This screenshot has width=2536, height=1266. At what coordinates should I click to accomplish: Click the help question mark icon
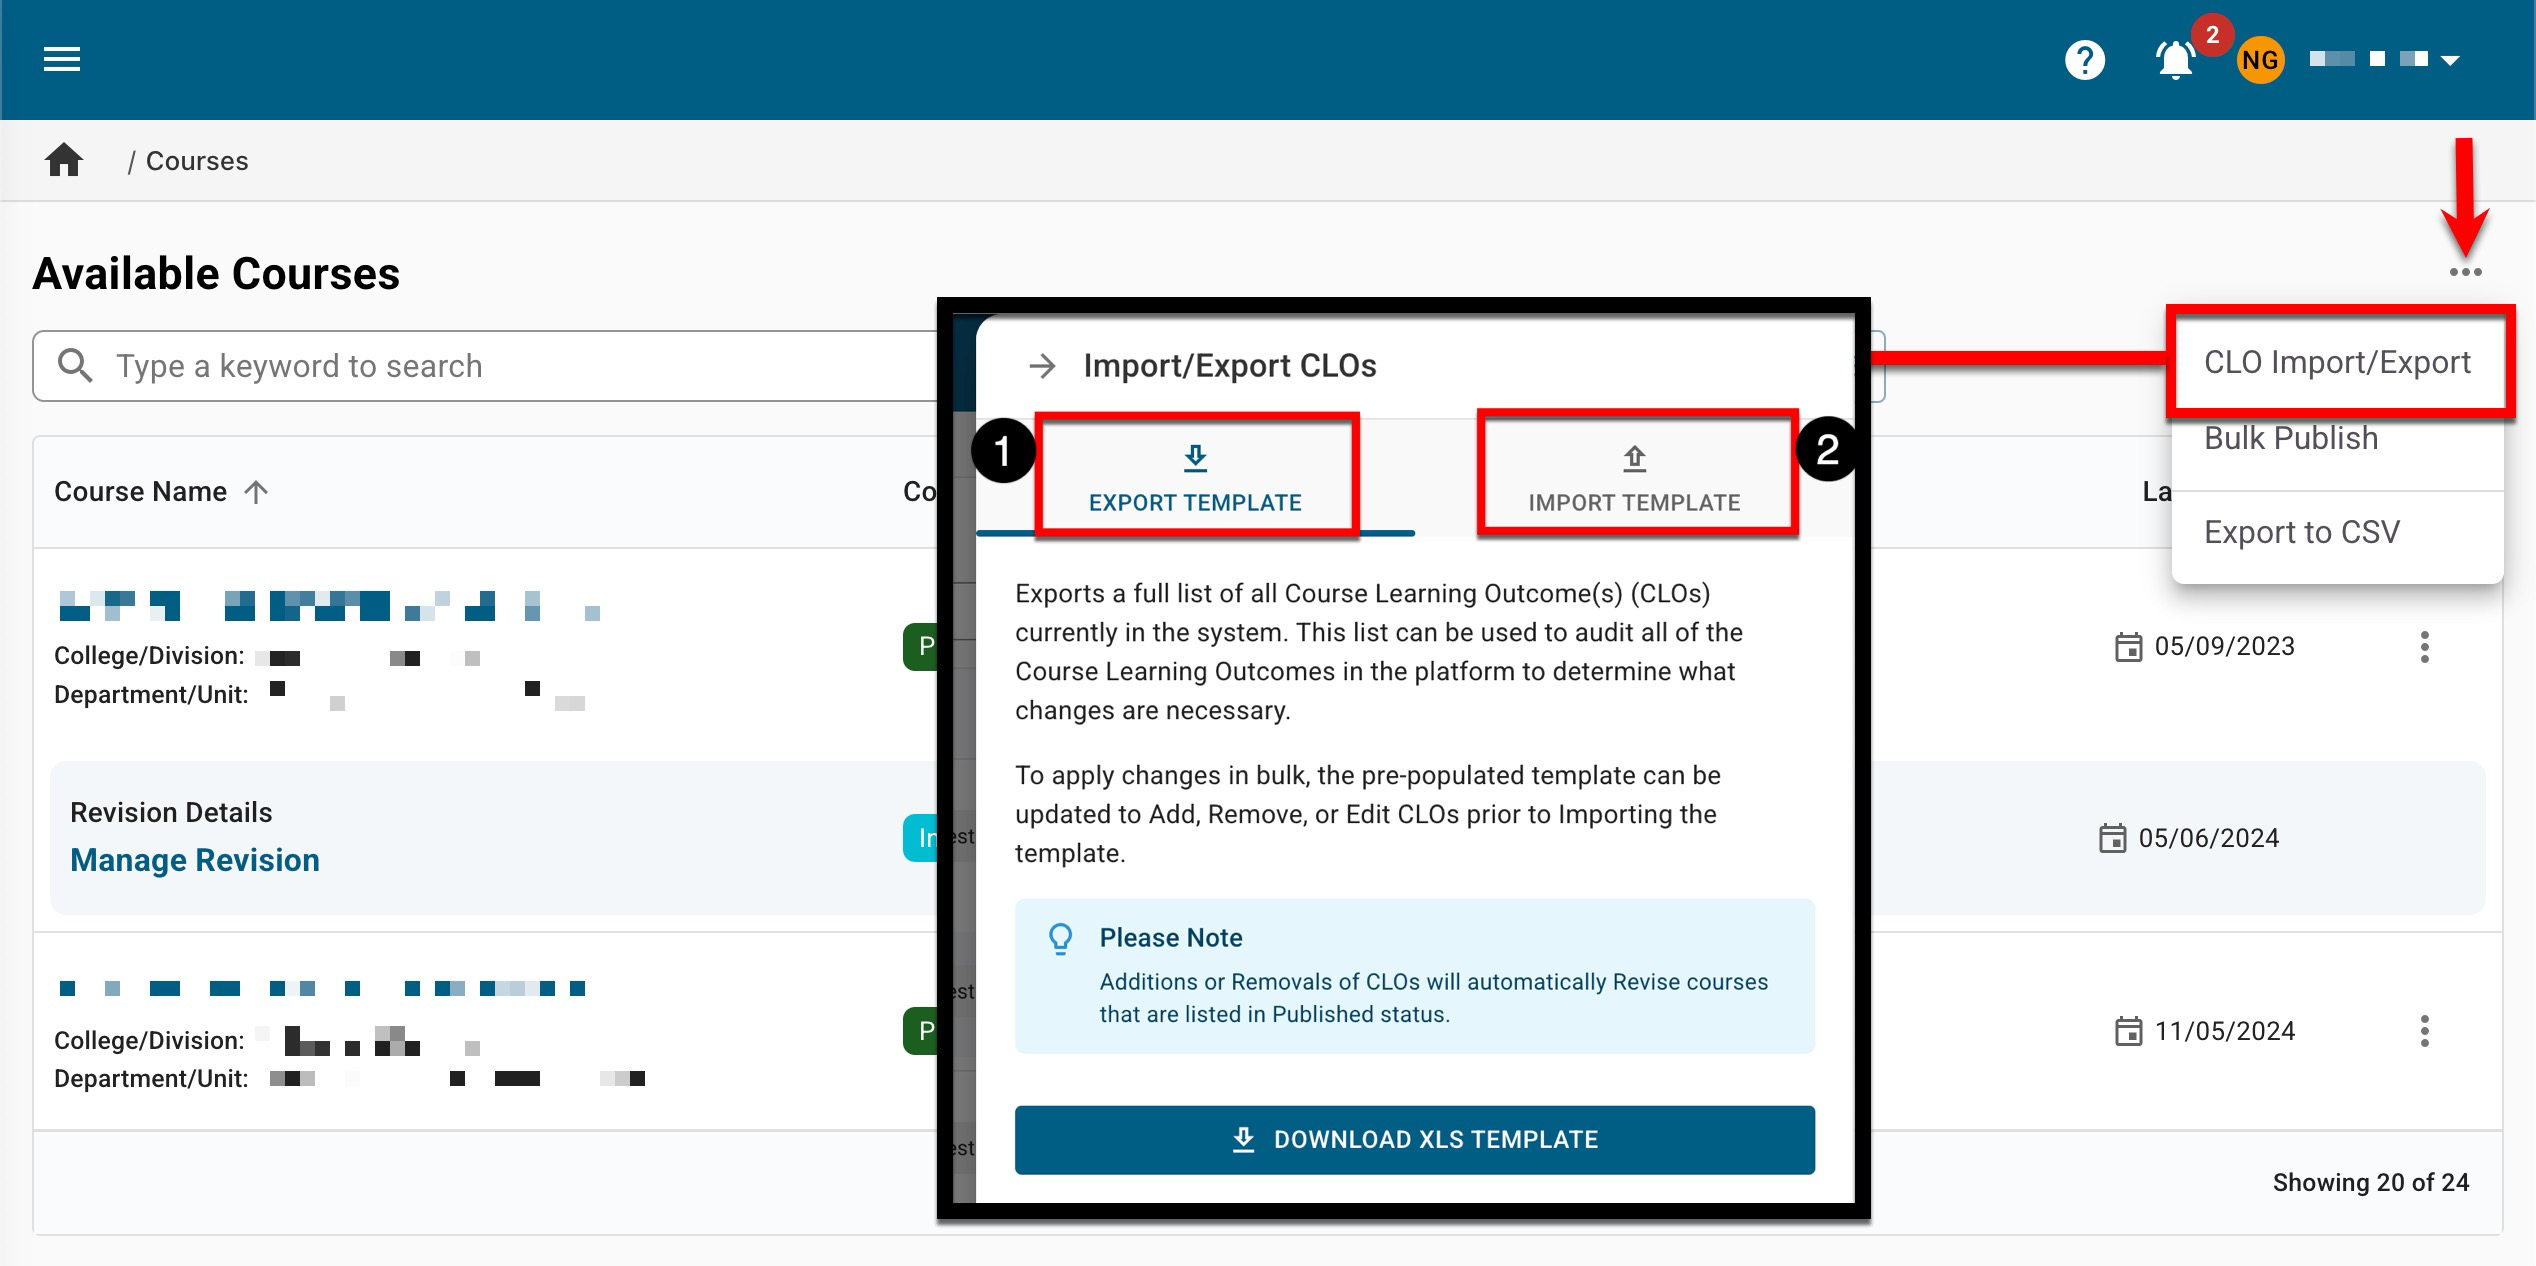tap(2085, 60)
